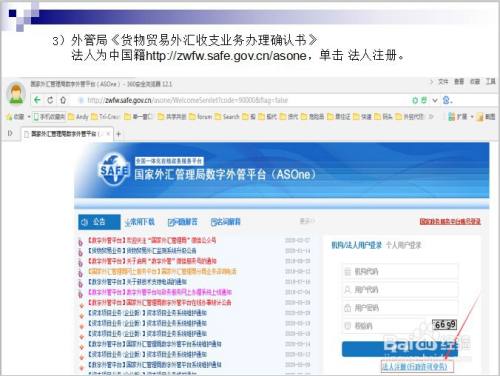Close the current browser tab
Viewport: 500px width, 376px height.
tap(108, 134)
